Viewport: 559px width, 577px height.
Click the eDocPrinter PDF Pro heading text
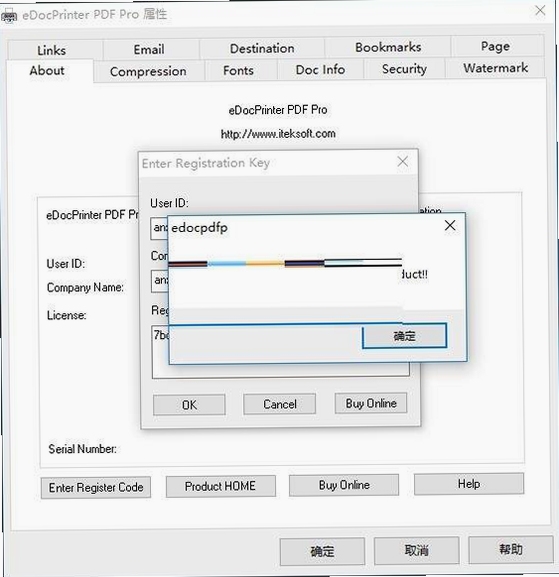pyautogui.click(x=278, y=110)
